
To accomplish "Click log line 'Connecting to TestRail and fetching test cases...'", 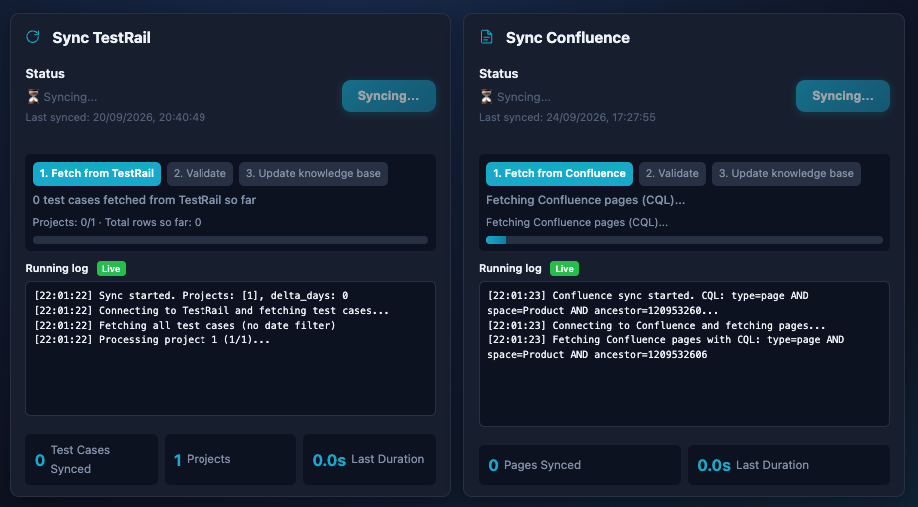I will point(244,310).
